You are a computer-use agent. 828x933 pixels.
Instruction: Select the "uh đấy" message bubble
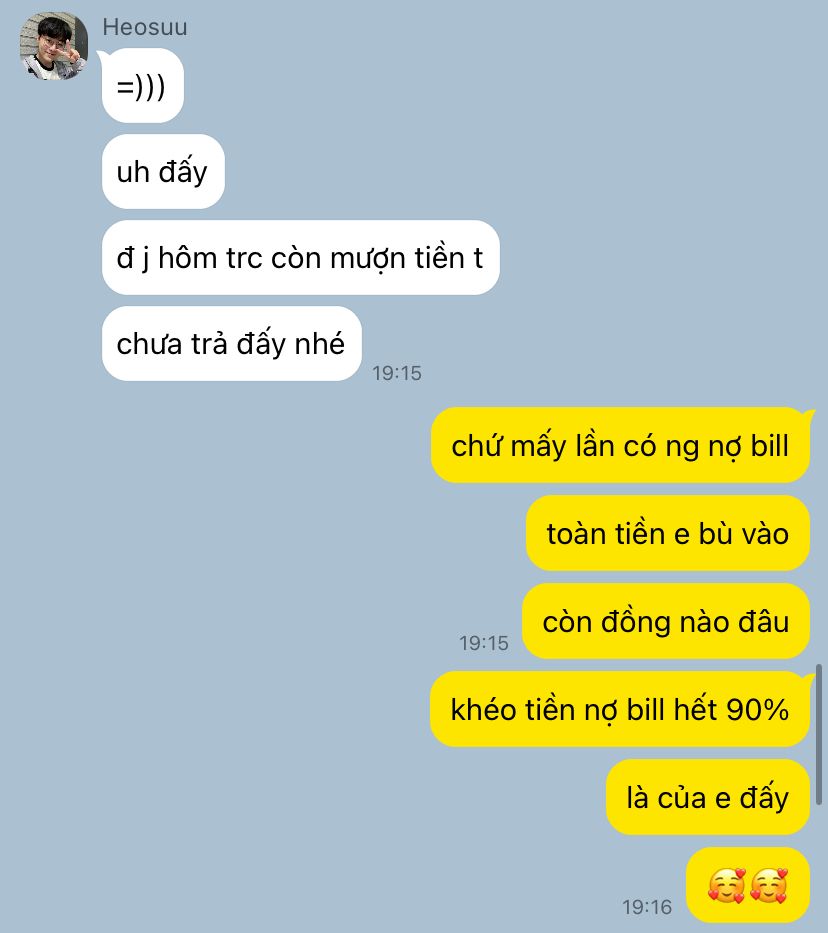point(163,171)
